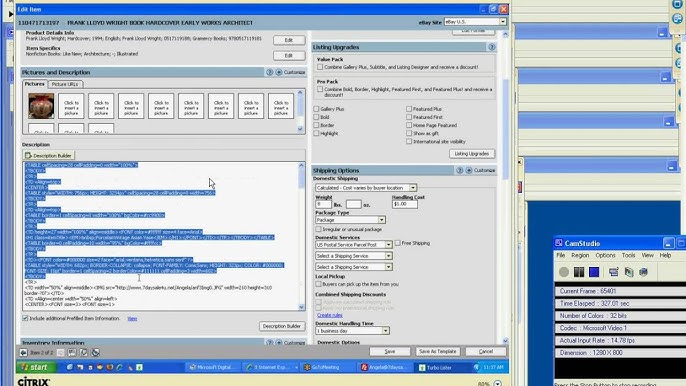Screen dimensions: 686x386
Task: Open the Citrix zoom percentage dropdown arrow
Action: (x=498, y=383)
